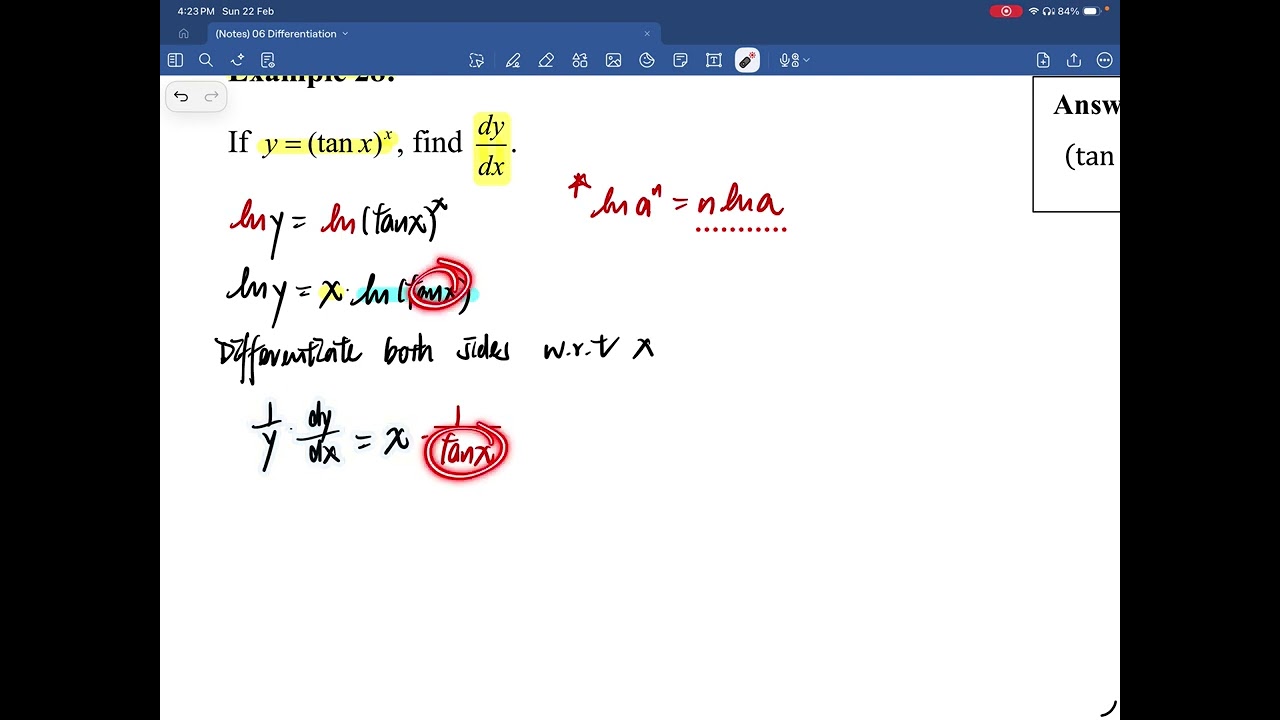This screenshot has width=1280, height=720.
Task: Open the page sidebar panel icon
Action: pyautogui.click(x=175, y=60)
